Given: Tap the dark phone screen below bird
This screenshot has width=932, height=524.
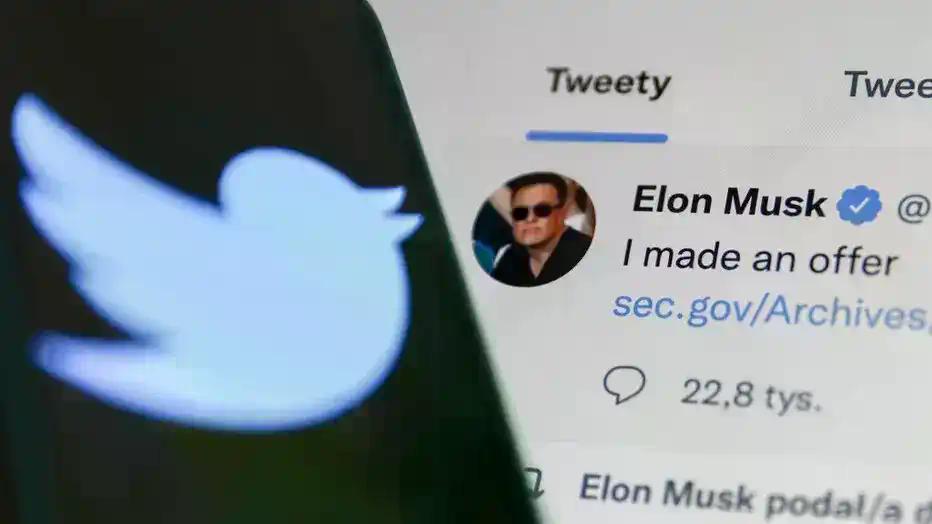Looking at the screenshot, I should point(238,475).
